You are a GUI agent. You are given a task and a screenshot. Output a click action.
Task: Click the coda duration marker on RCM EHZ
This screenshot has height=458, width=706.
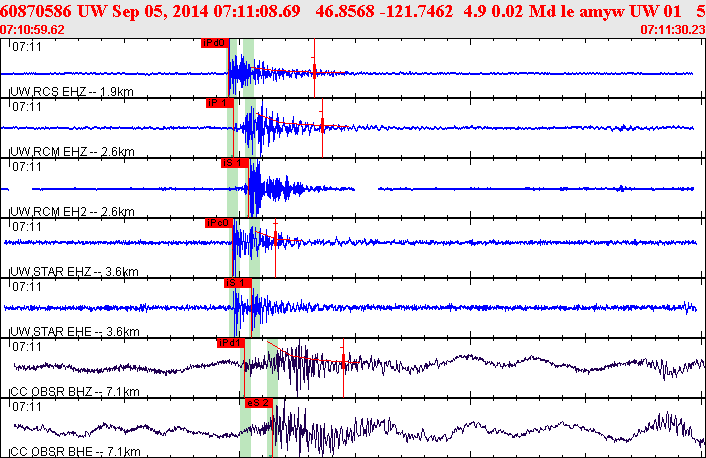click(322, 128)
